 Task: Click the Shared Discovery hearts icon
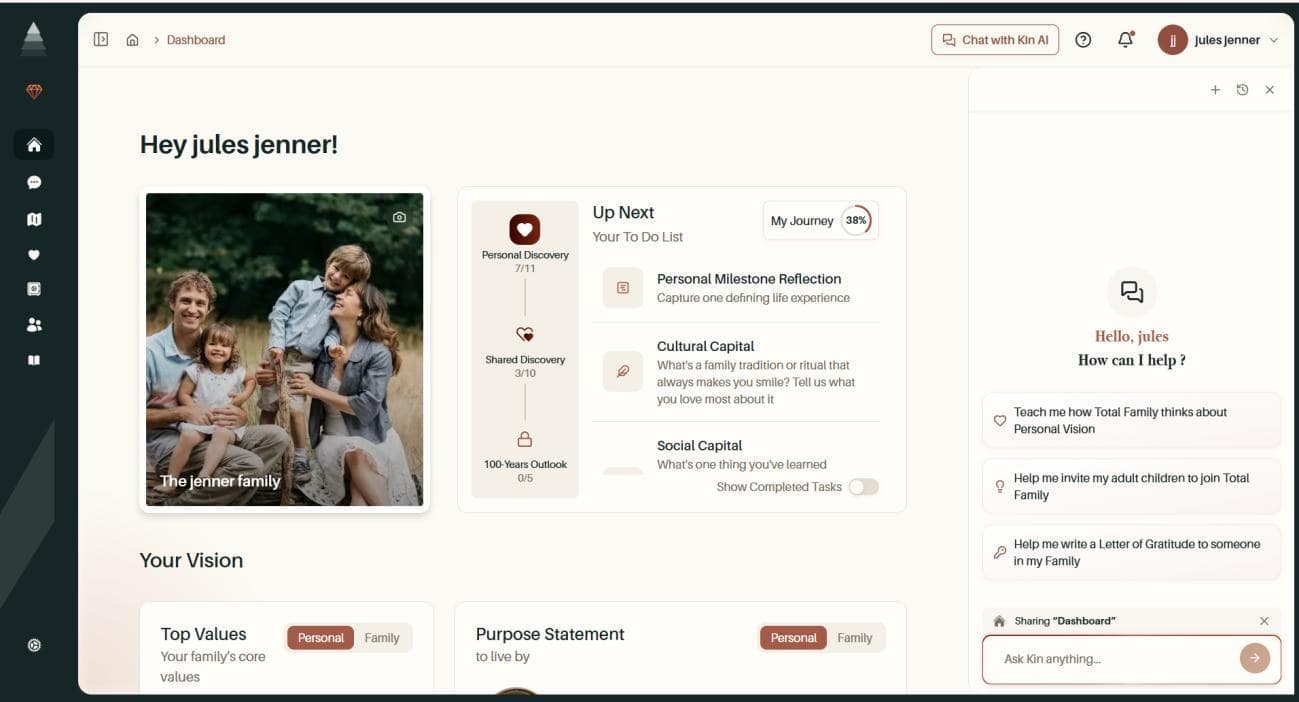pos(525,335)
